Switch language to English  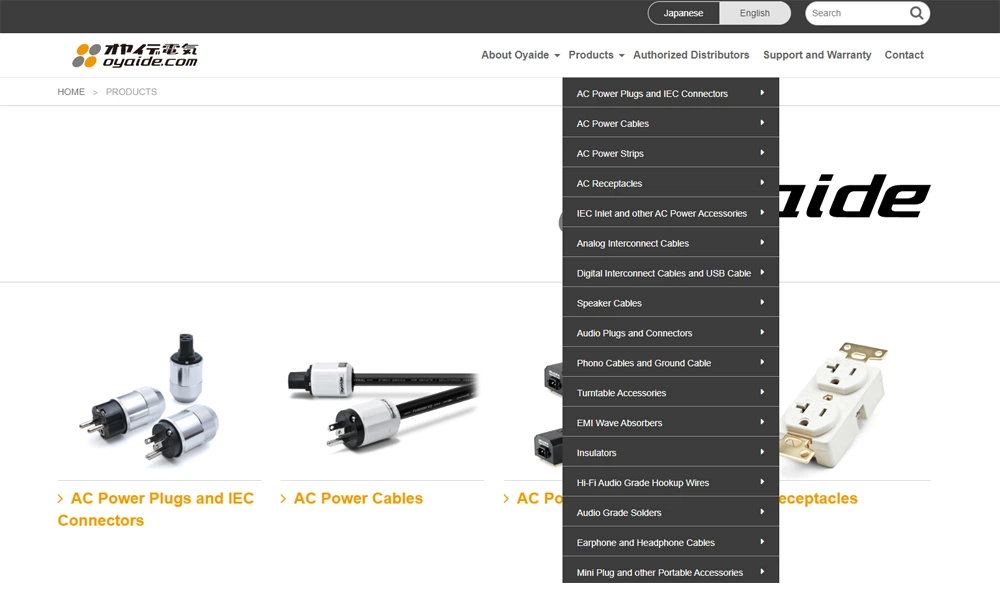tap(754, 13)
